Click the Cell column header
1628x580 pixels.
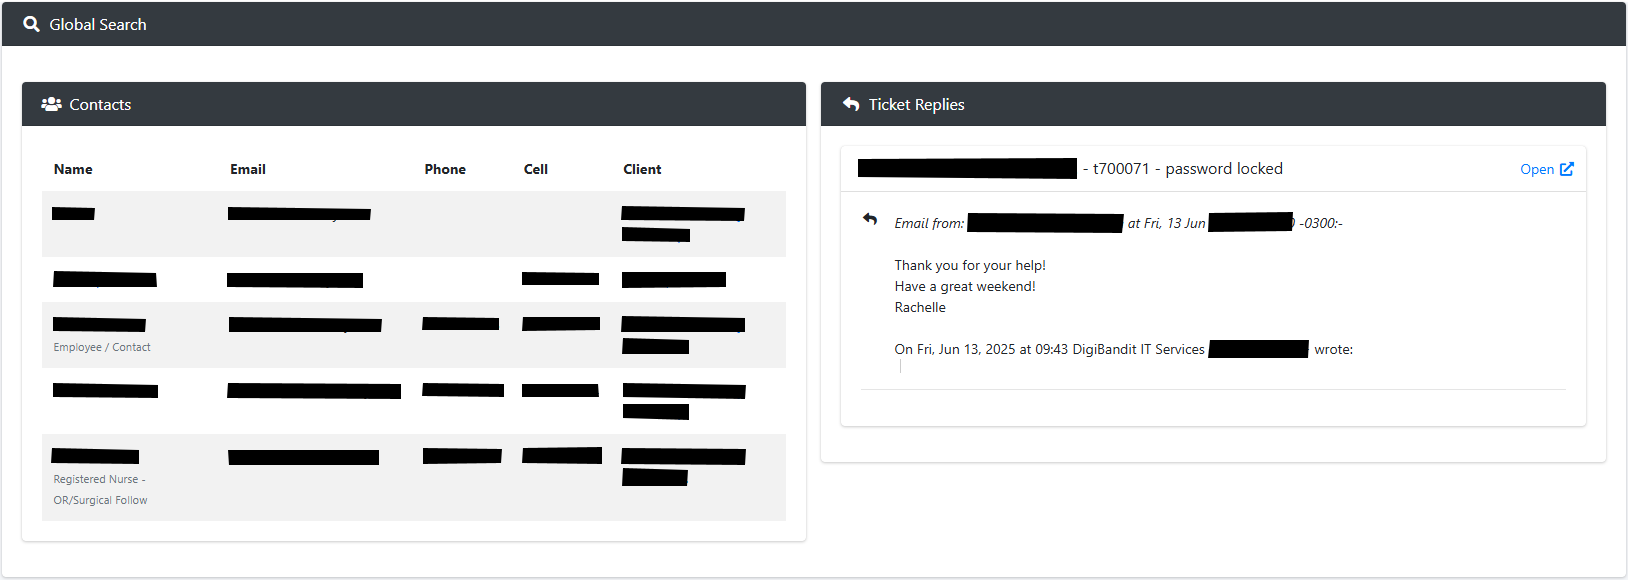click(536, 169)
